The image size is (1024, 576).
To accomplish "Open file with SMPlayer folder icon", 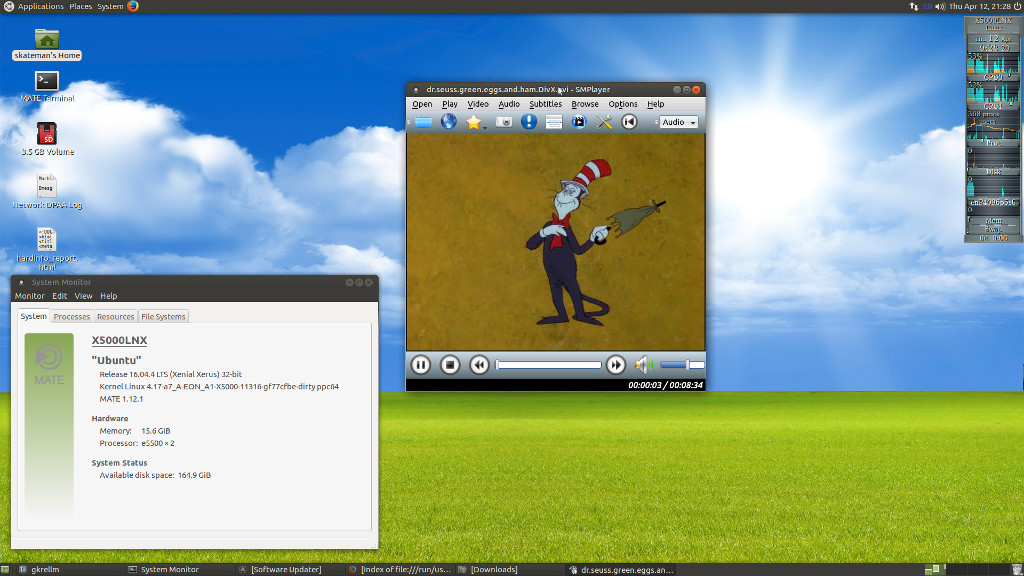I will tap(423, 122).
